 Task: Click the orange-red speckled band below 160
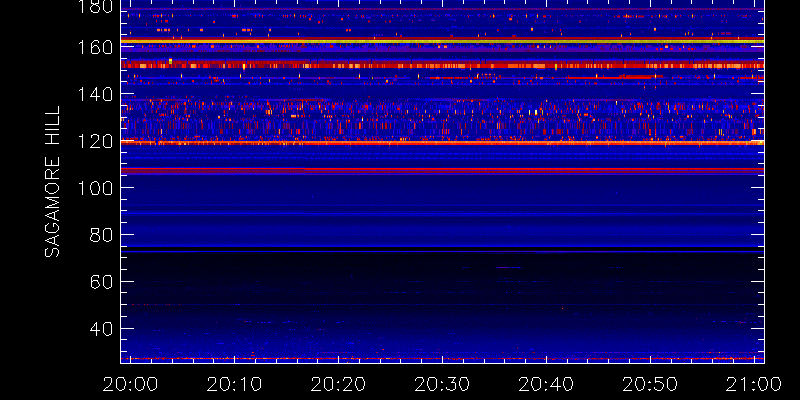coord(442,65)
